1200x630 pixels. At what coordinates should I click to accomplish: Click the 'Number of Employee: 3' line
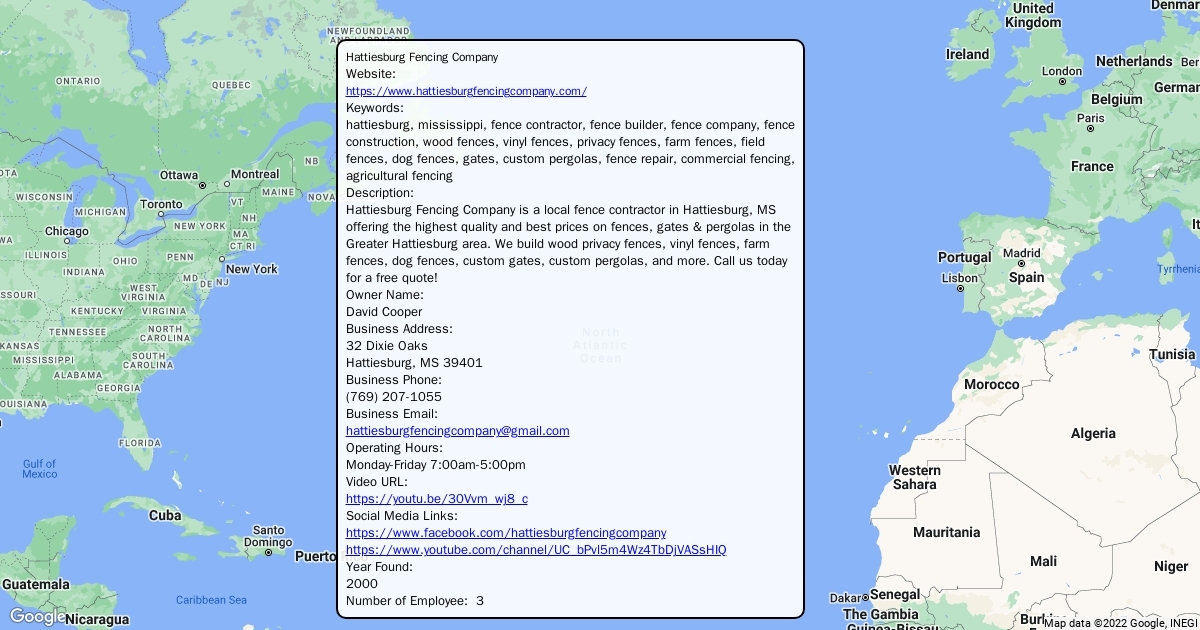click(x=415, y=601)
